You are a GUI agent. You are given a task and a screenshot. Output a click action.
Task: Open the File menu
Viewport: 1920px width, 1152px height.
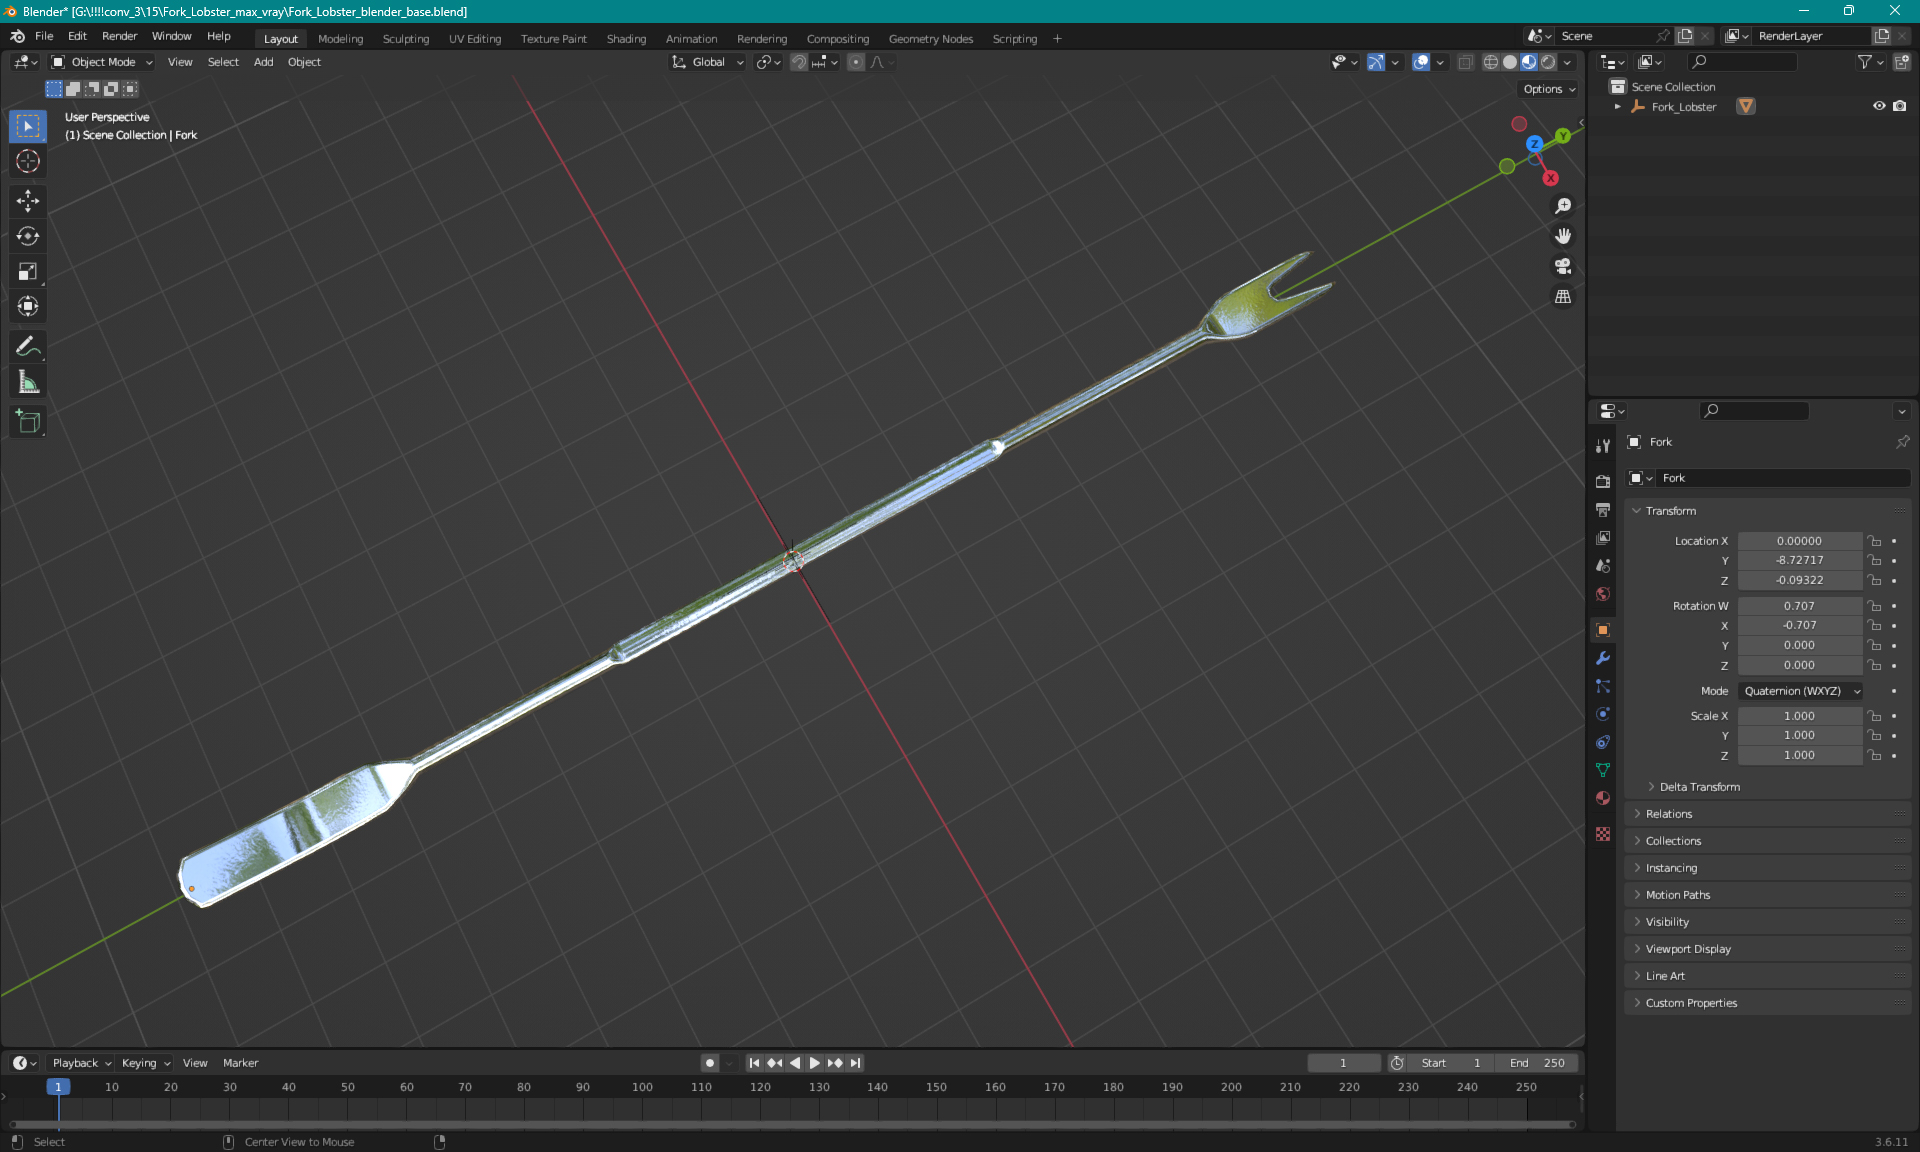(x=44, y=36)
